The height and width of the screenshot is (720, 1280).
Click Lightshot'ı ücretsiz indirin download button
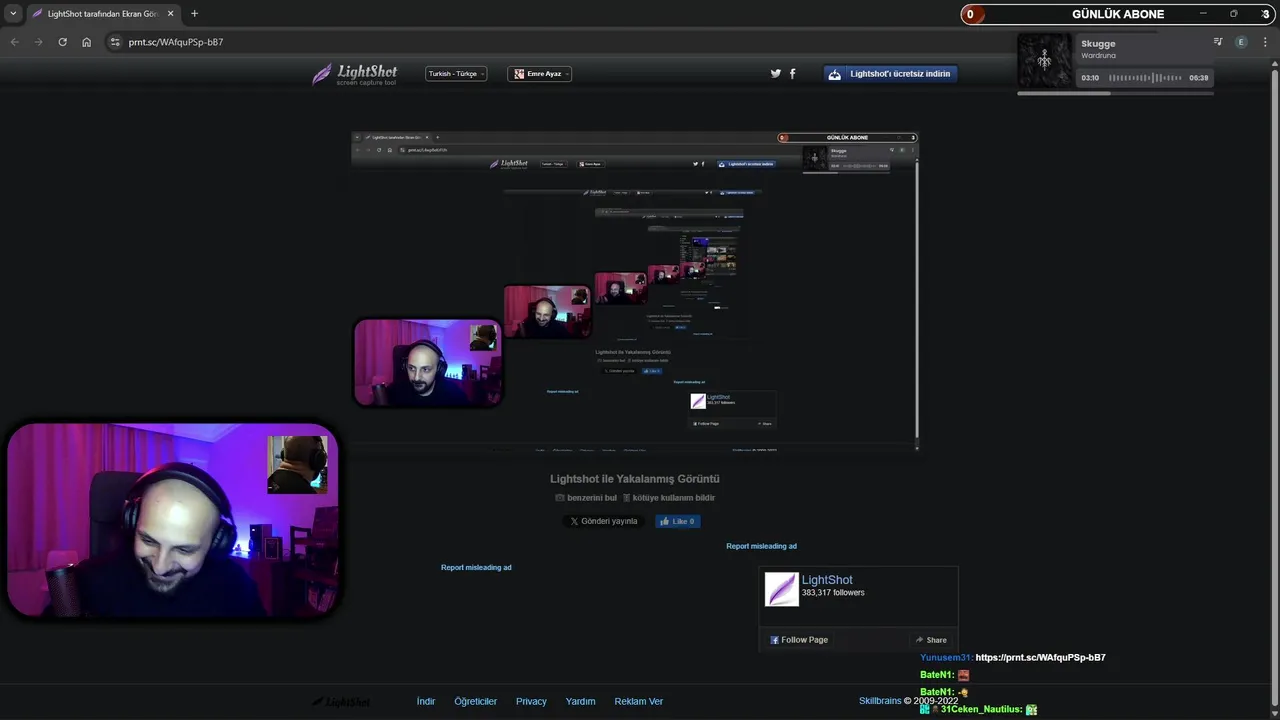[890, 74]
